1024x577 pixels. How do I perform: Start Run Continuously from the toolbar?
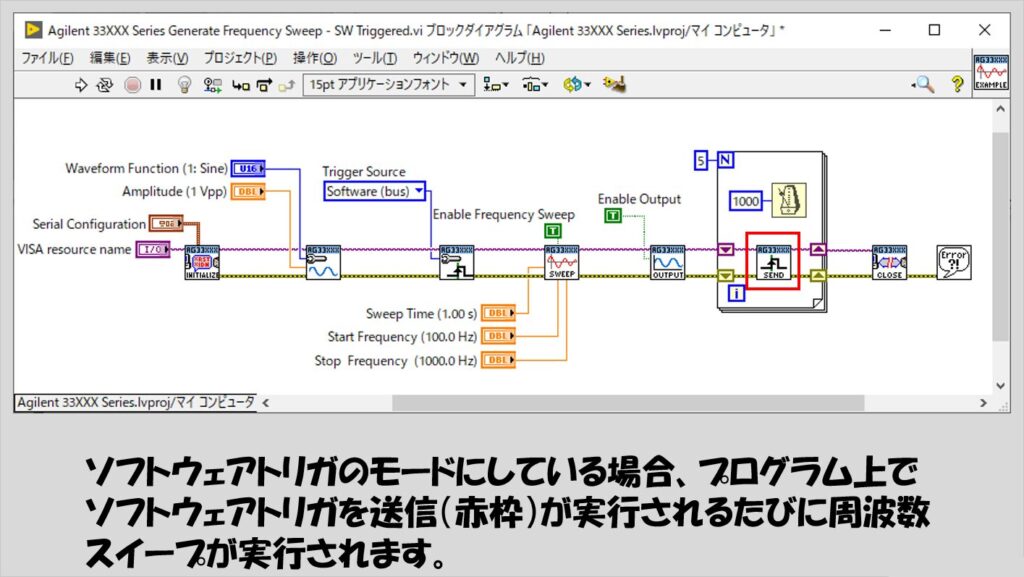tap(104, 85)
